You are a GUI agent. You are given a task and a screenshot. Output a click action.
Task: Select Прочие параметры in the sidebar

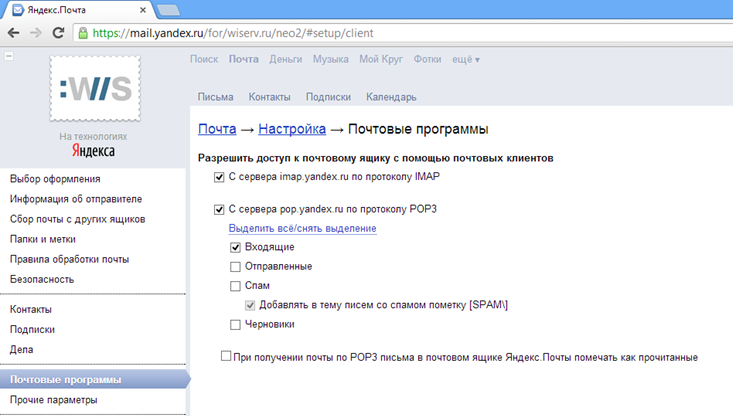(x=54, y=400)
